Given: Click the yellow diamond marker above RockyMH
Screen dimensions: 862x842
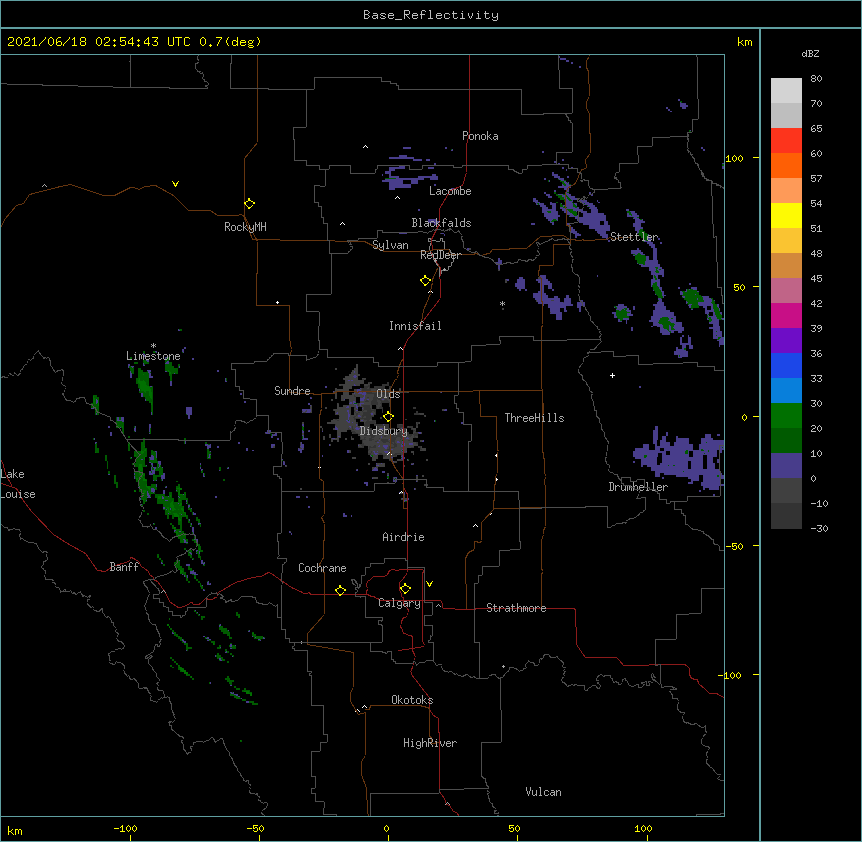Looking at the screenshot, I should [250, 204].
